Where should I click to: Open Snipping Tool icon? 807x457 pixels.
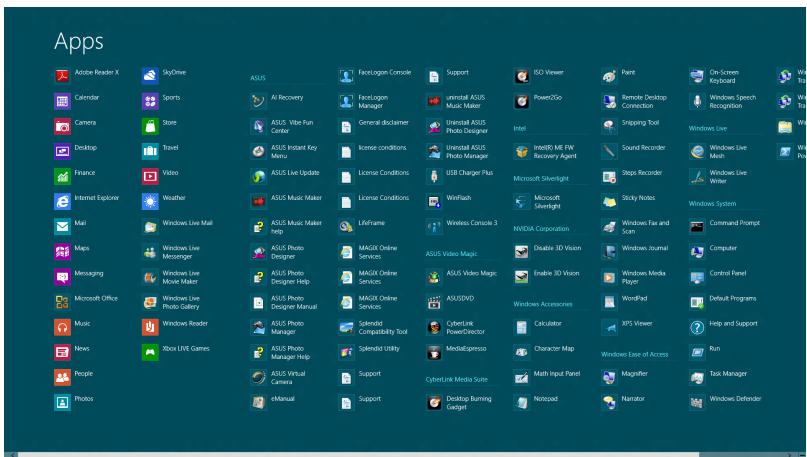pyautogui.click(x=609, y=126)
